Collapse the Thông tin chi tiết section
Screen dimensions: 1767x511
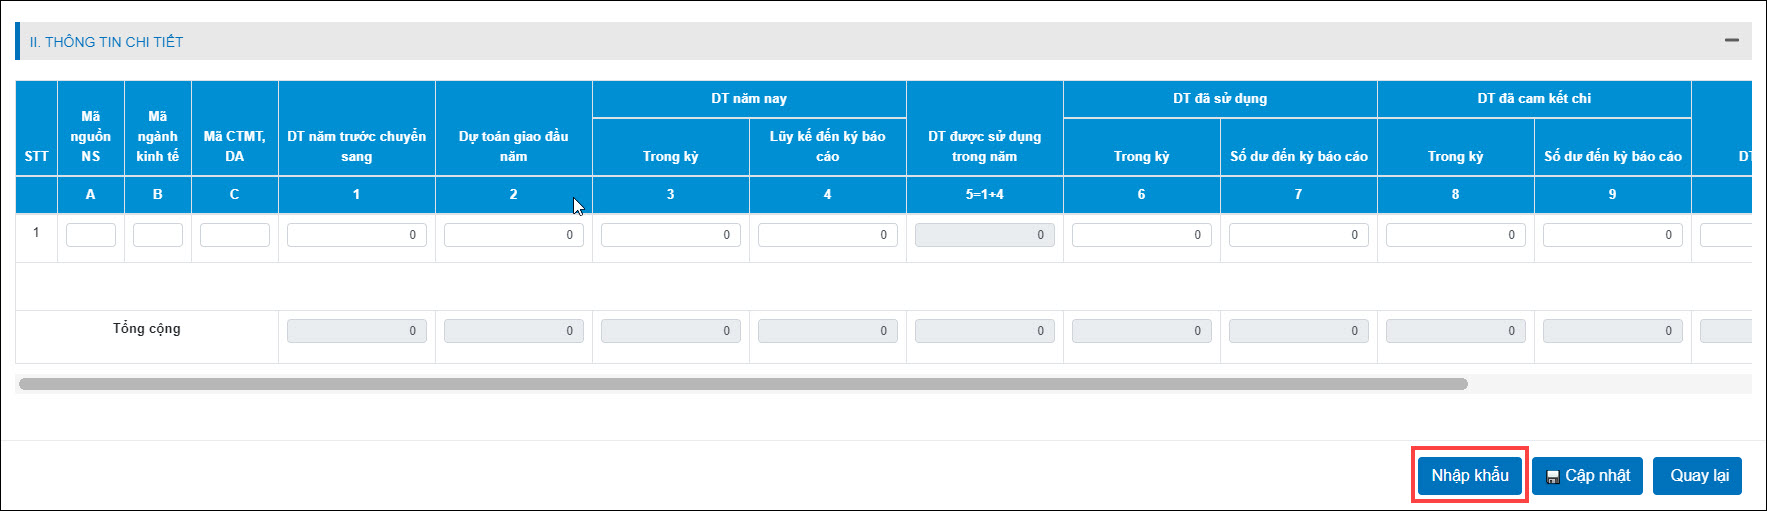click(1731, 41)
